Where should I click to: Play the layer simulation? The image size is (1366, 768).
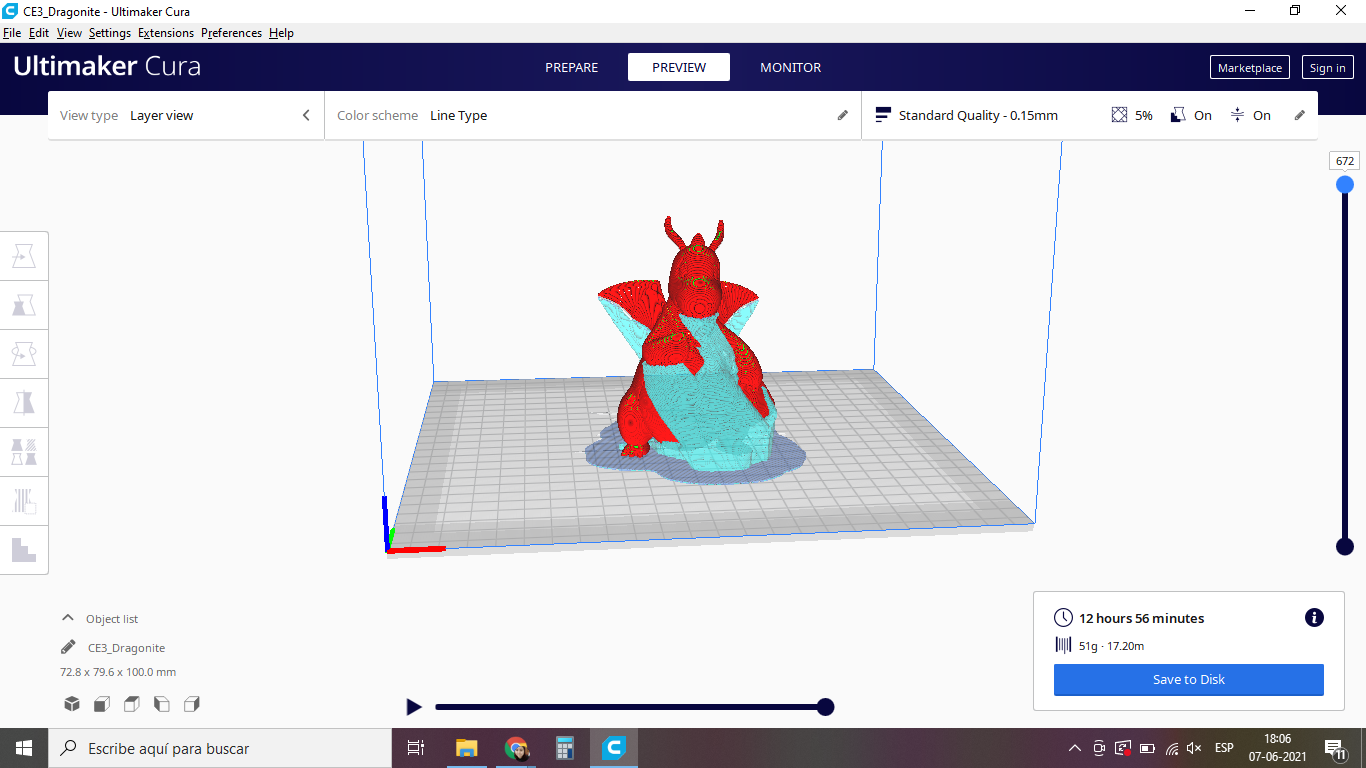tap(414, 707)
